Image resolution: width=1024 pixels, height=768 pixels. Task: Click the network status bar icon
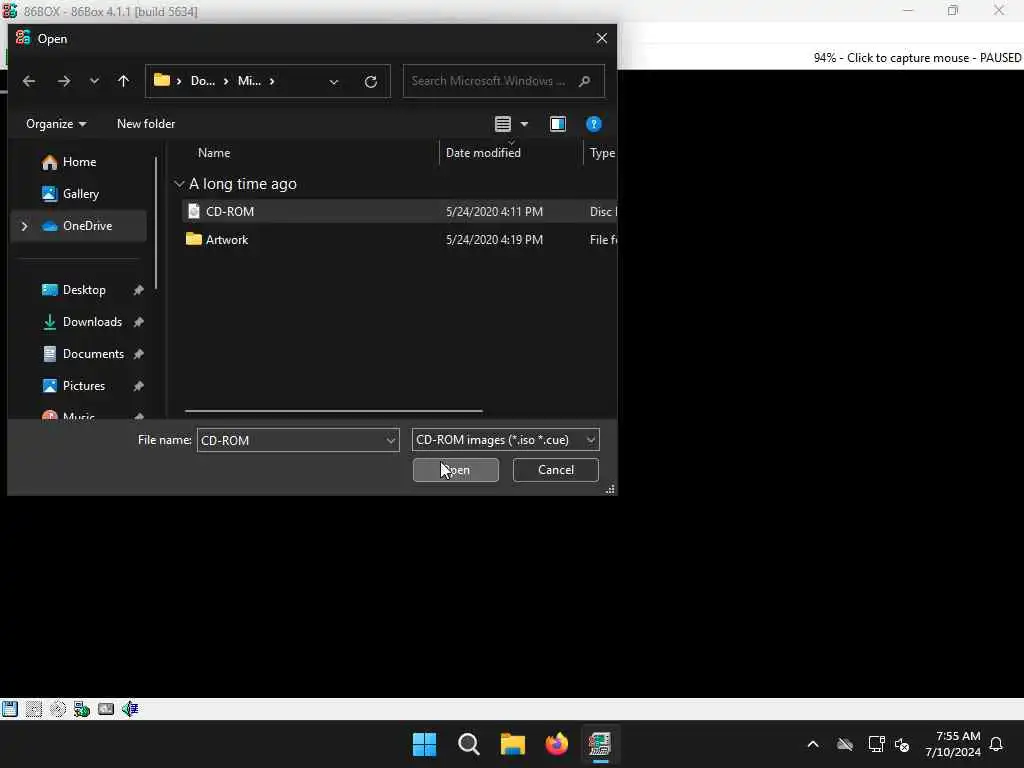[x=82, y=709]
